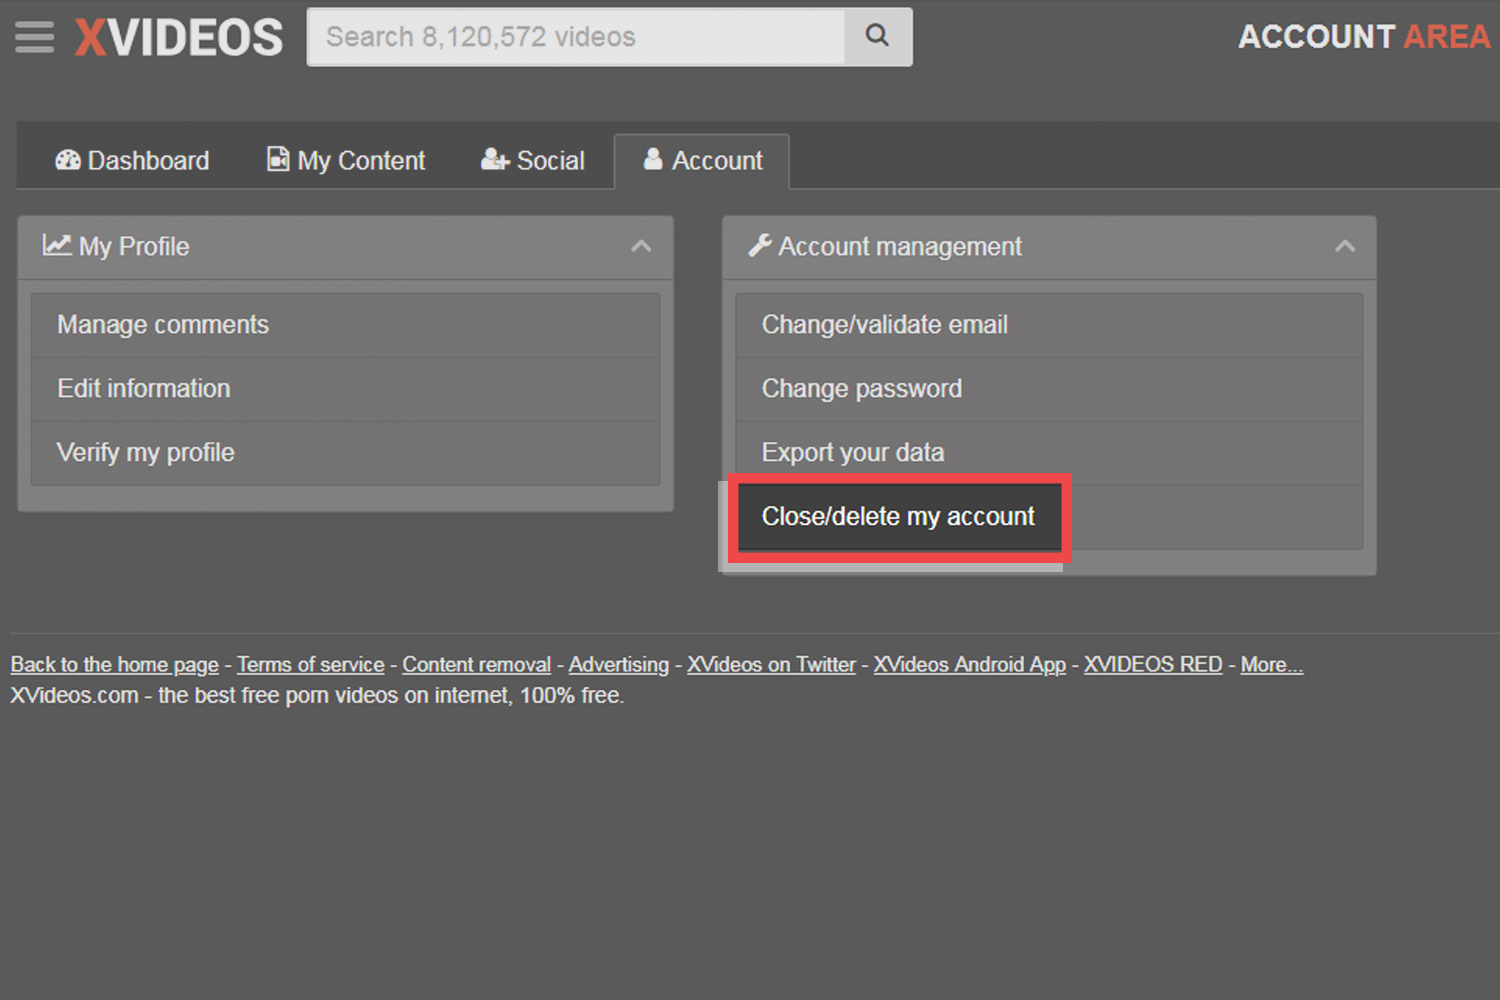
Task: Go to the Social tab
Action: tap(532, 161)
